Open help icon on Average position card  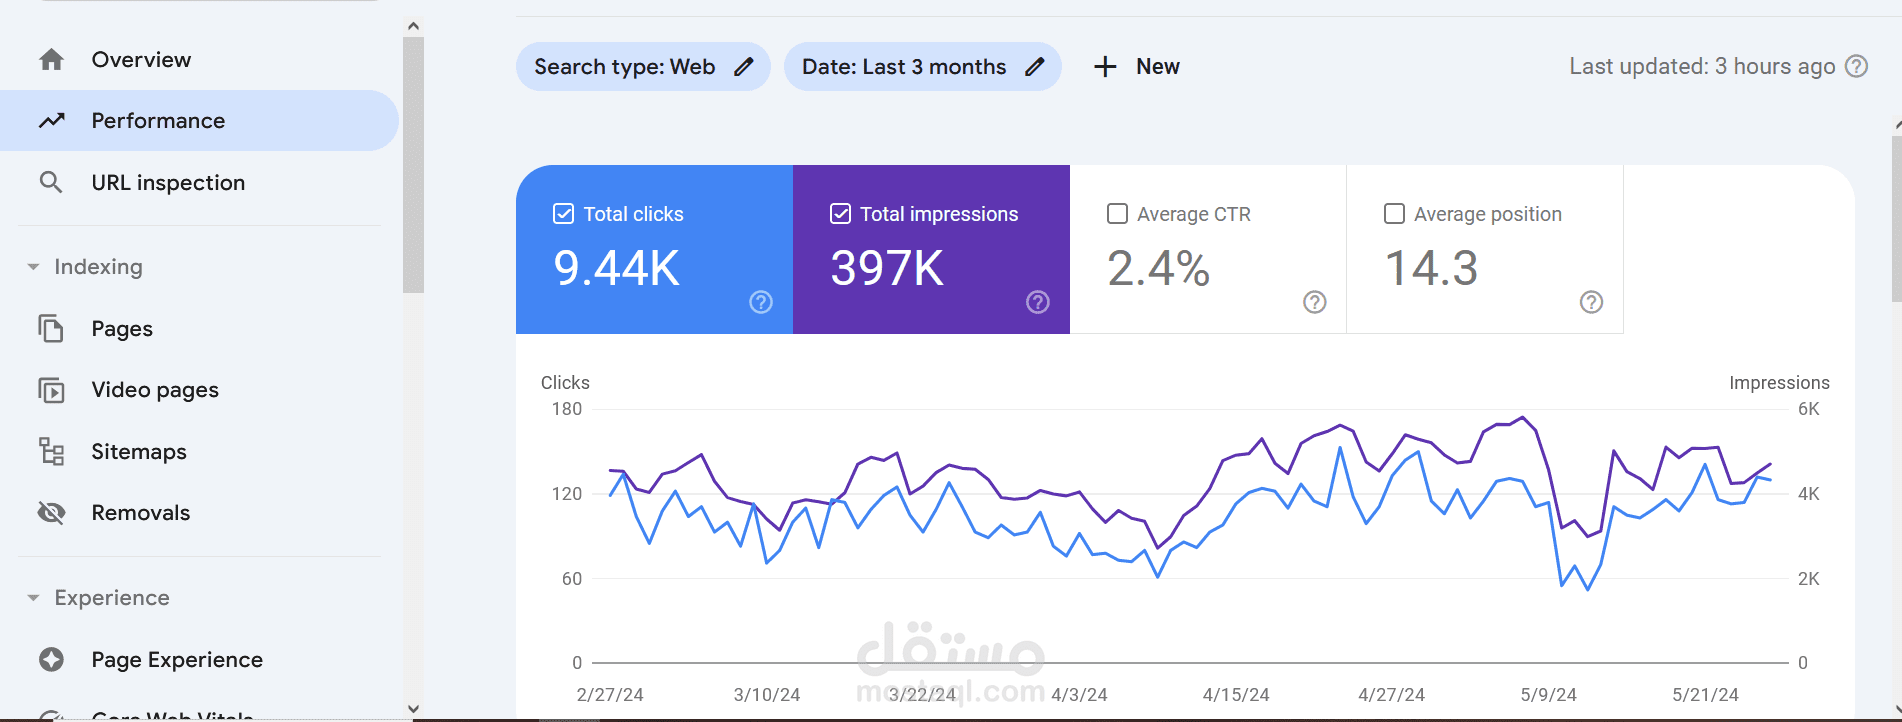[x=1591, y=302]
